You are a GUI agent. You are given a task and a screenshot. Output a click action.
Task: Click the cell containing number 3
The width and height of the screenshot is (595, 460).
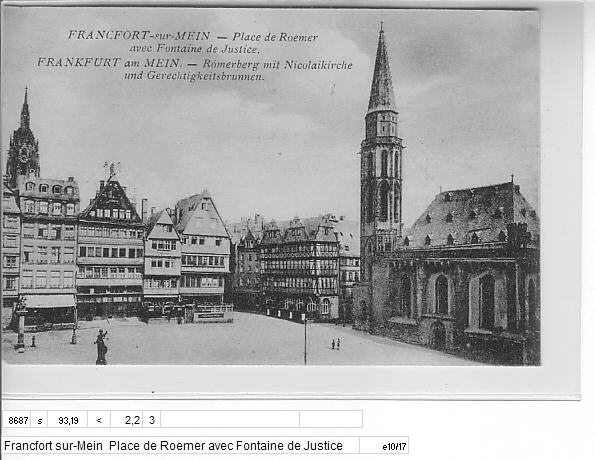152,419
